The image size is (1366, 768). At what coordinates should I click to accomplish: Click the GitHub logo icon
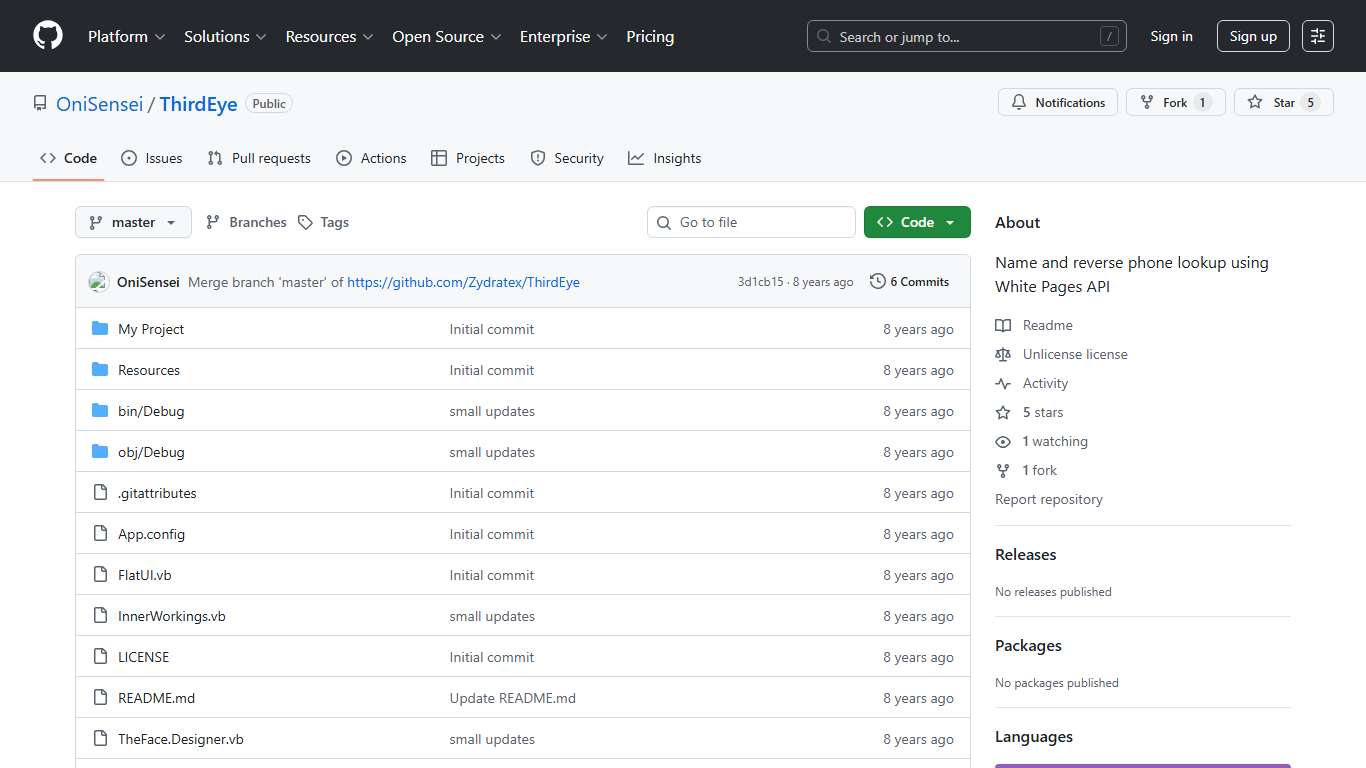(x=48, y=36)
